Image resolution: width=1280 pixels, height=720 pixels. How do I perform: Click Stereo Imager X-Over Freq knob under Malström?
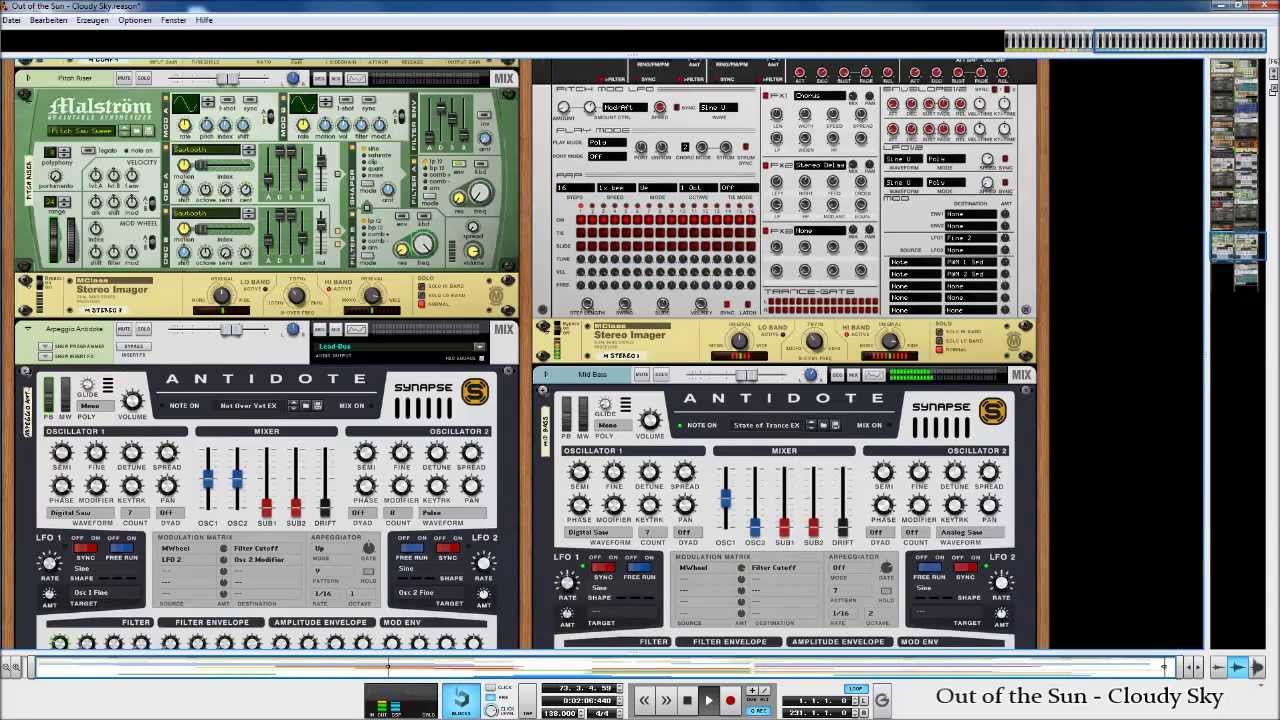click(x=295, y=296)
